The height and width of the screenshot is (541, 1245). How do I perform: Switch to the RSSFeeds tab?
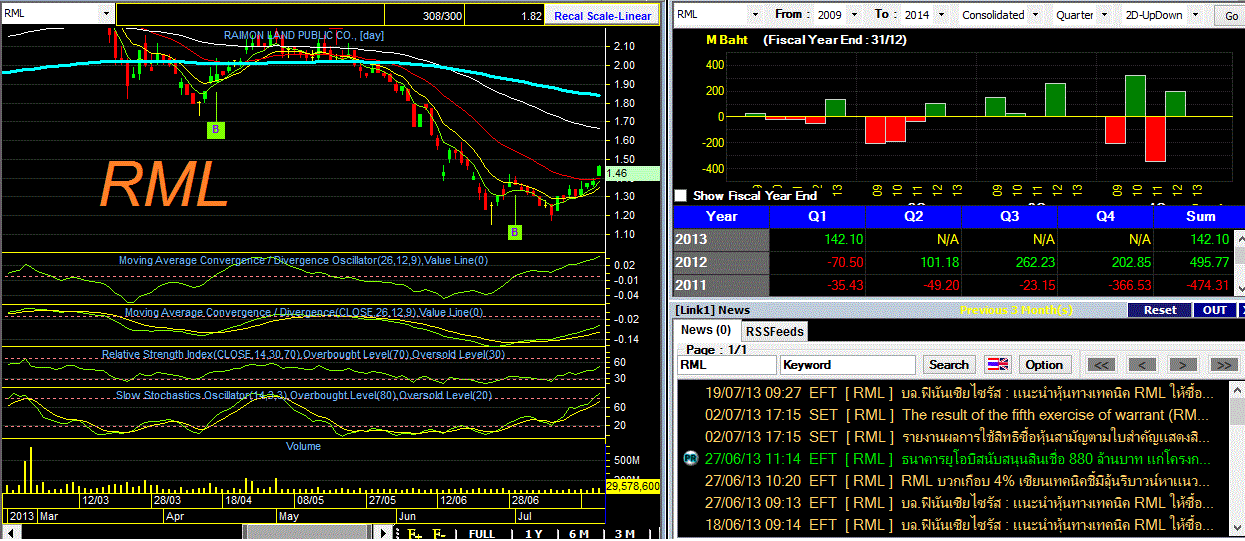774,332
